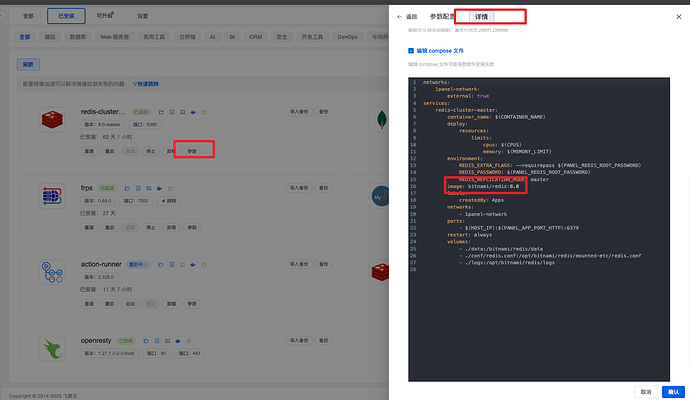The width and height of the screenshot is (690, 400).
Task: Click the 刷新 refresh button
Action: point(27,64)
